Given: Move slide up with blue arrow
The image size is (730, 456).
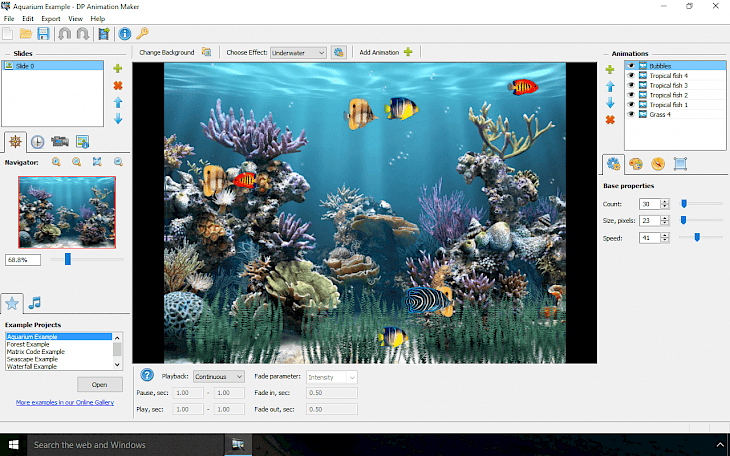Looking at the screenshot, I should point(118,102).
